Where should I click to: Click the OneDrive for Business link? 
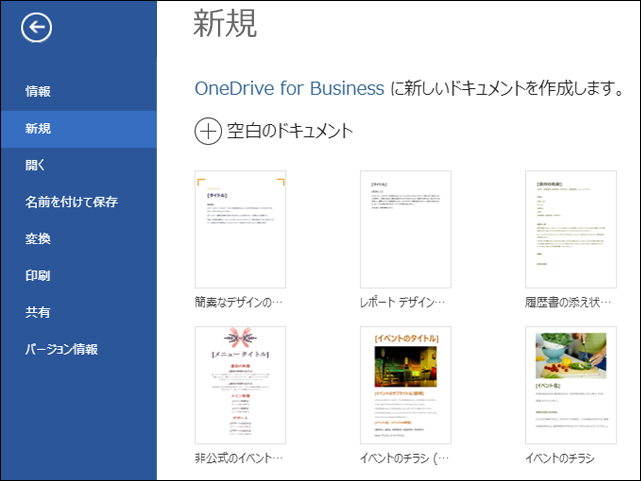click(x=289, y=88)
